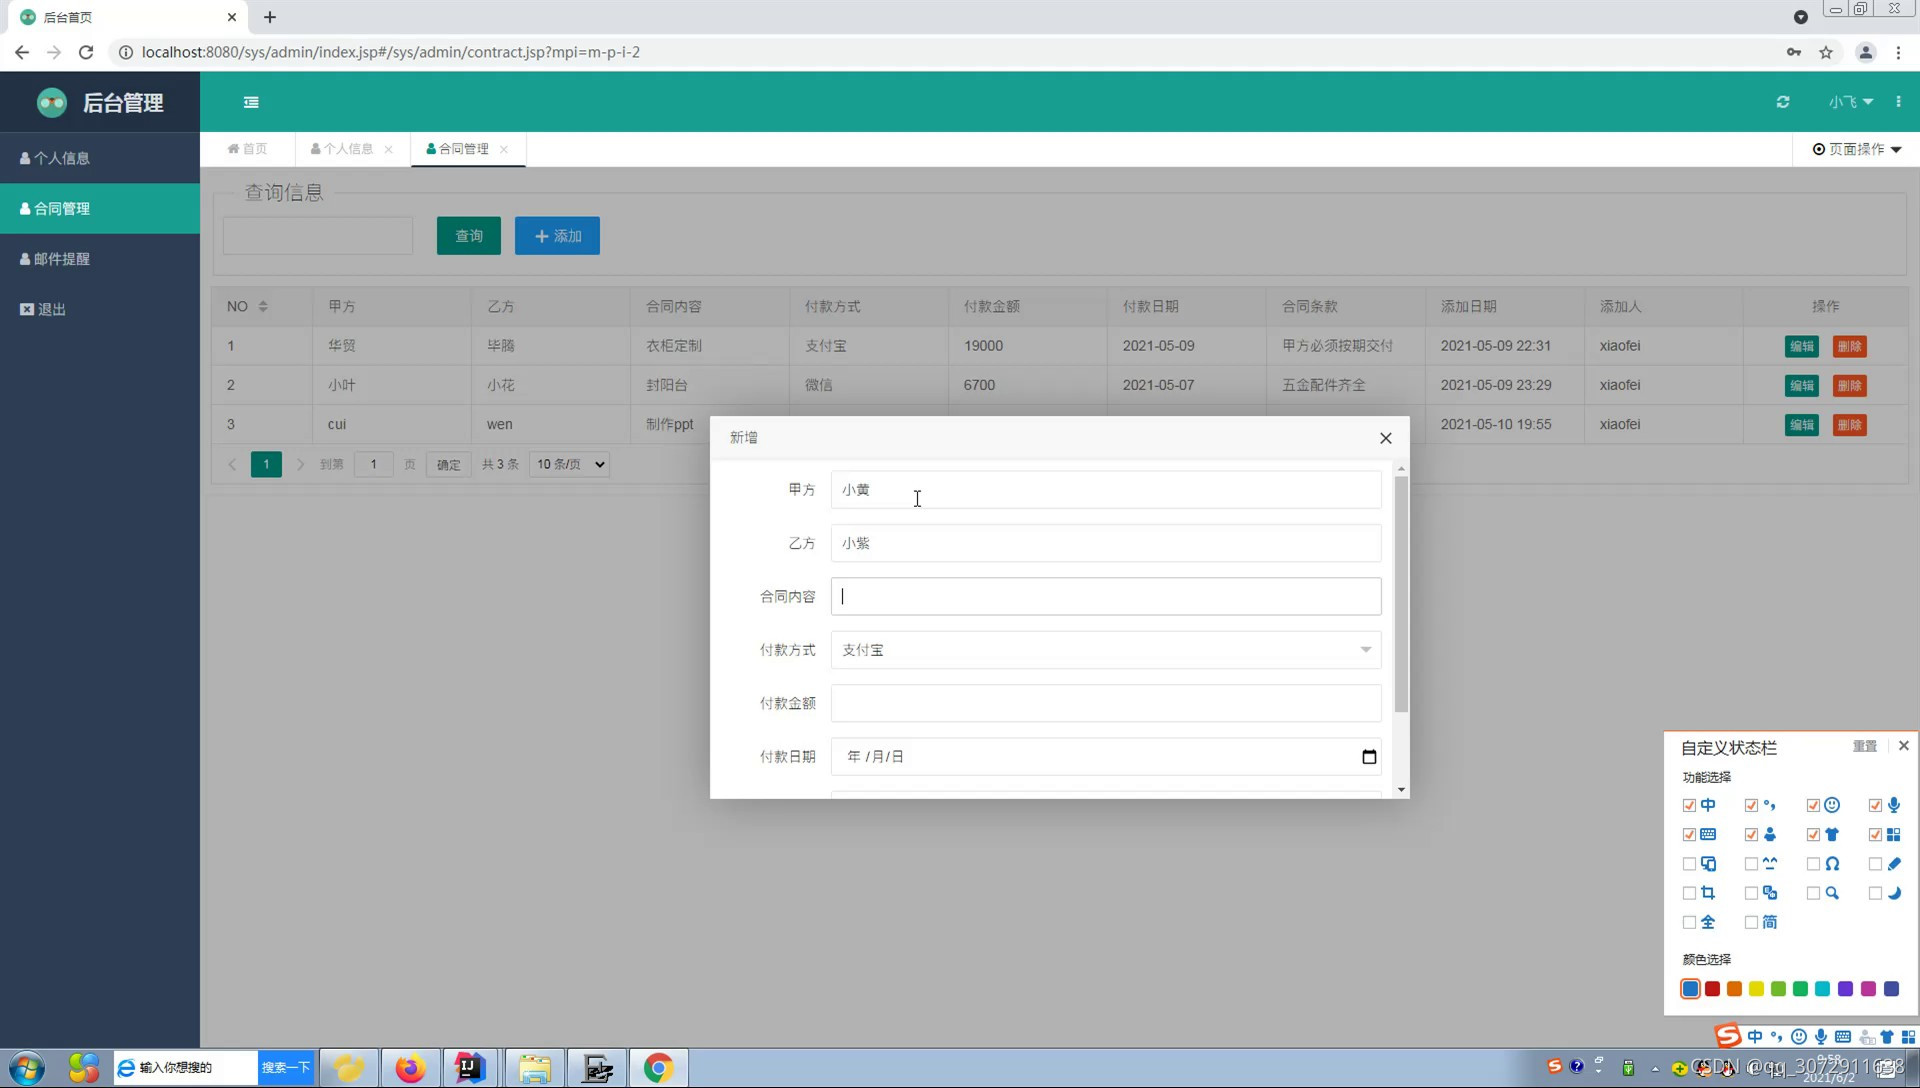Screen dimensions: 1920x1088
Task: Click the IME bar soft keyboard icon
Action: point(1843,1037)
